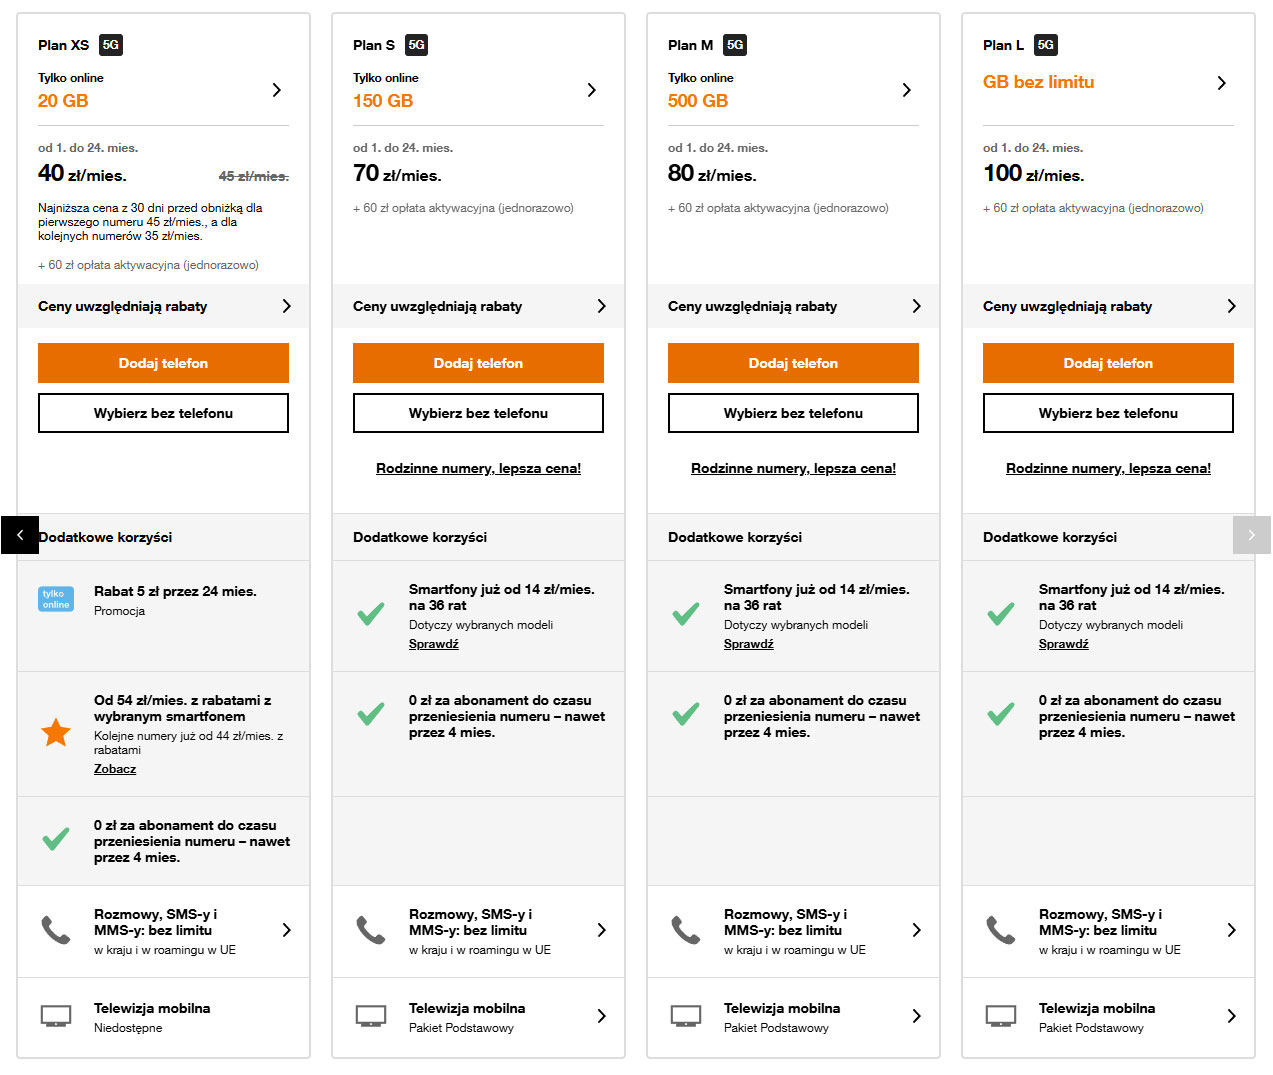
Task: Open 'Rodzinne numery, lepsza cena!' link in Plan M
Action: click(793, 468)
